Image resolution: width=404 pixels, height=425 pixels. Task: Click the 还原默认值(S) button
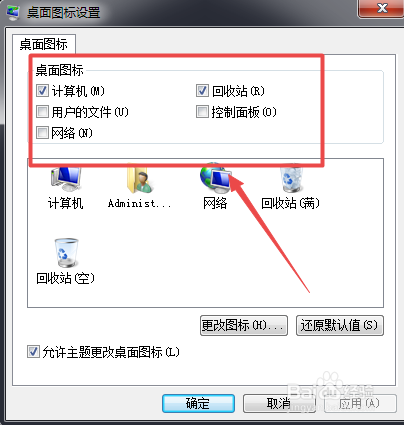click(340, 325)
